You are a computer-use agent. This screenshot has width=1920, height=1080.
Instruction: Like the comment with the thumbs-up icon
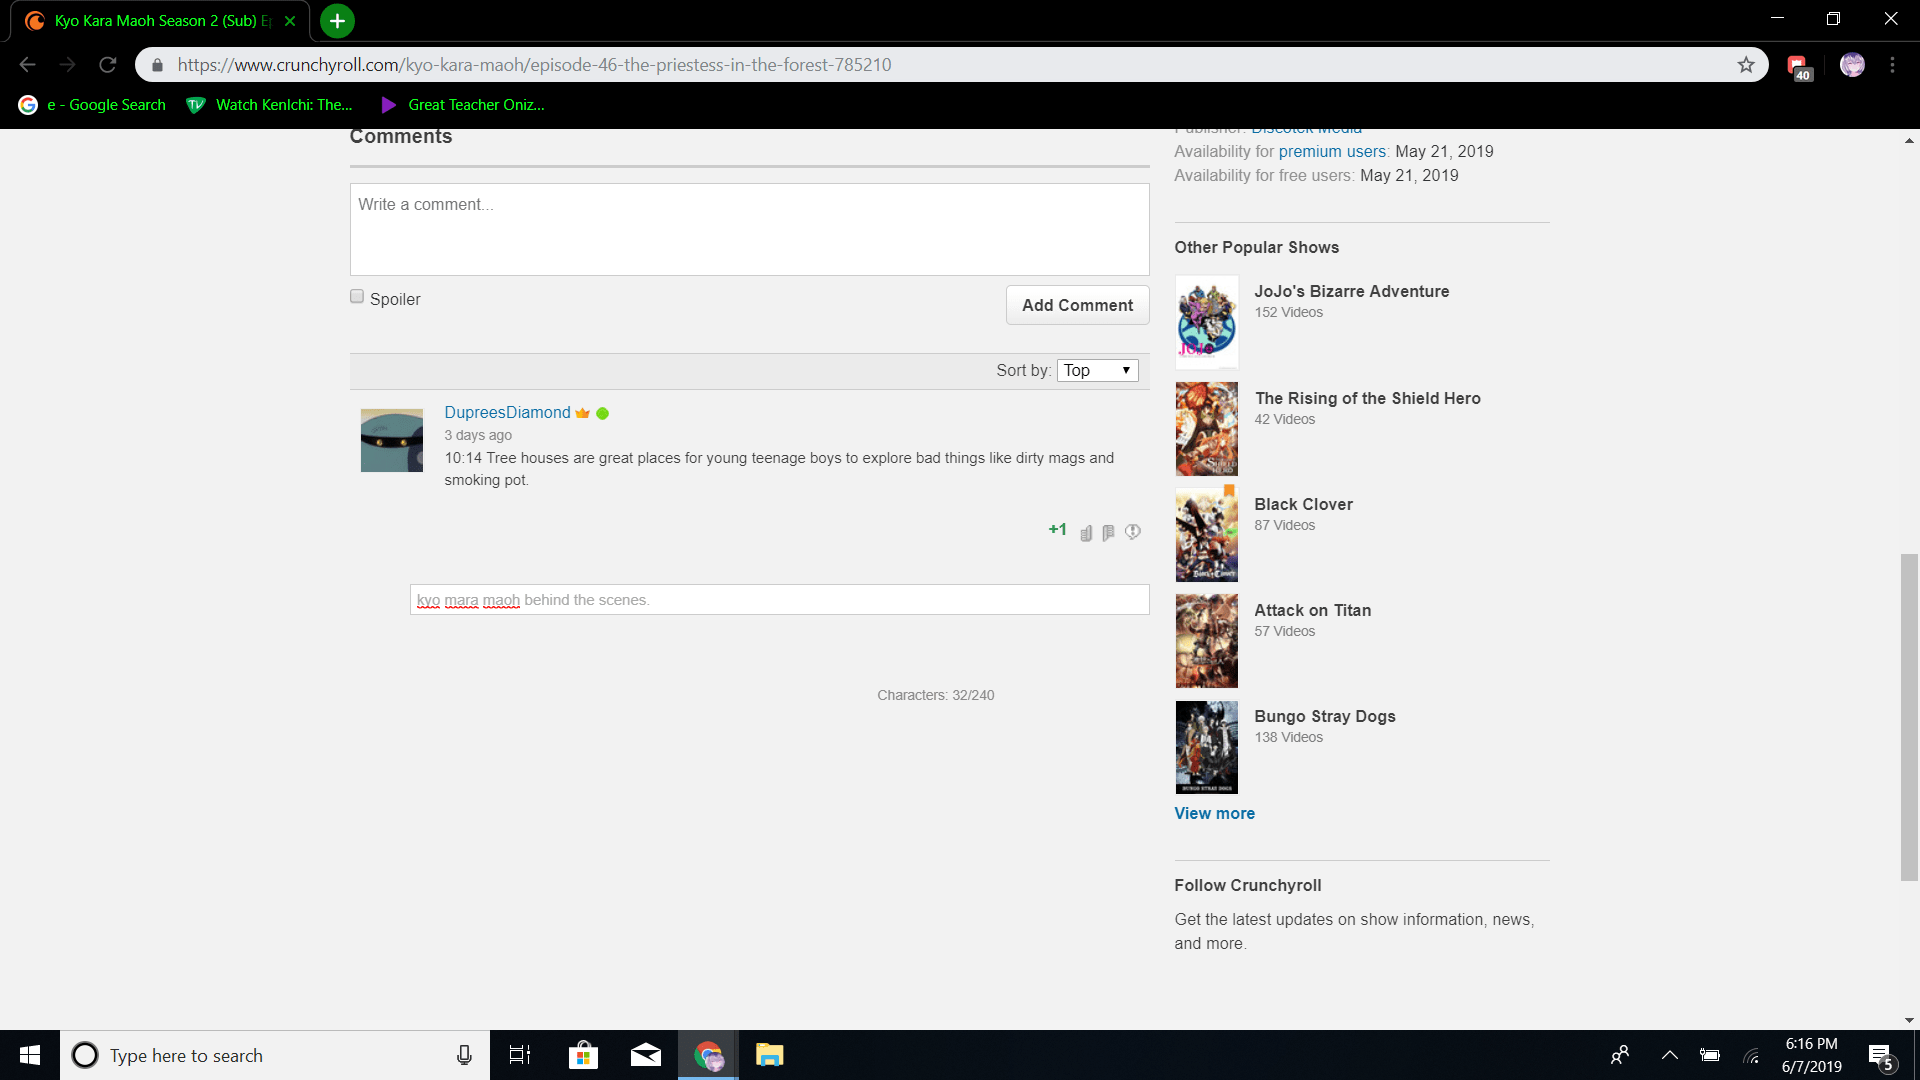(x=1086, y=532)
